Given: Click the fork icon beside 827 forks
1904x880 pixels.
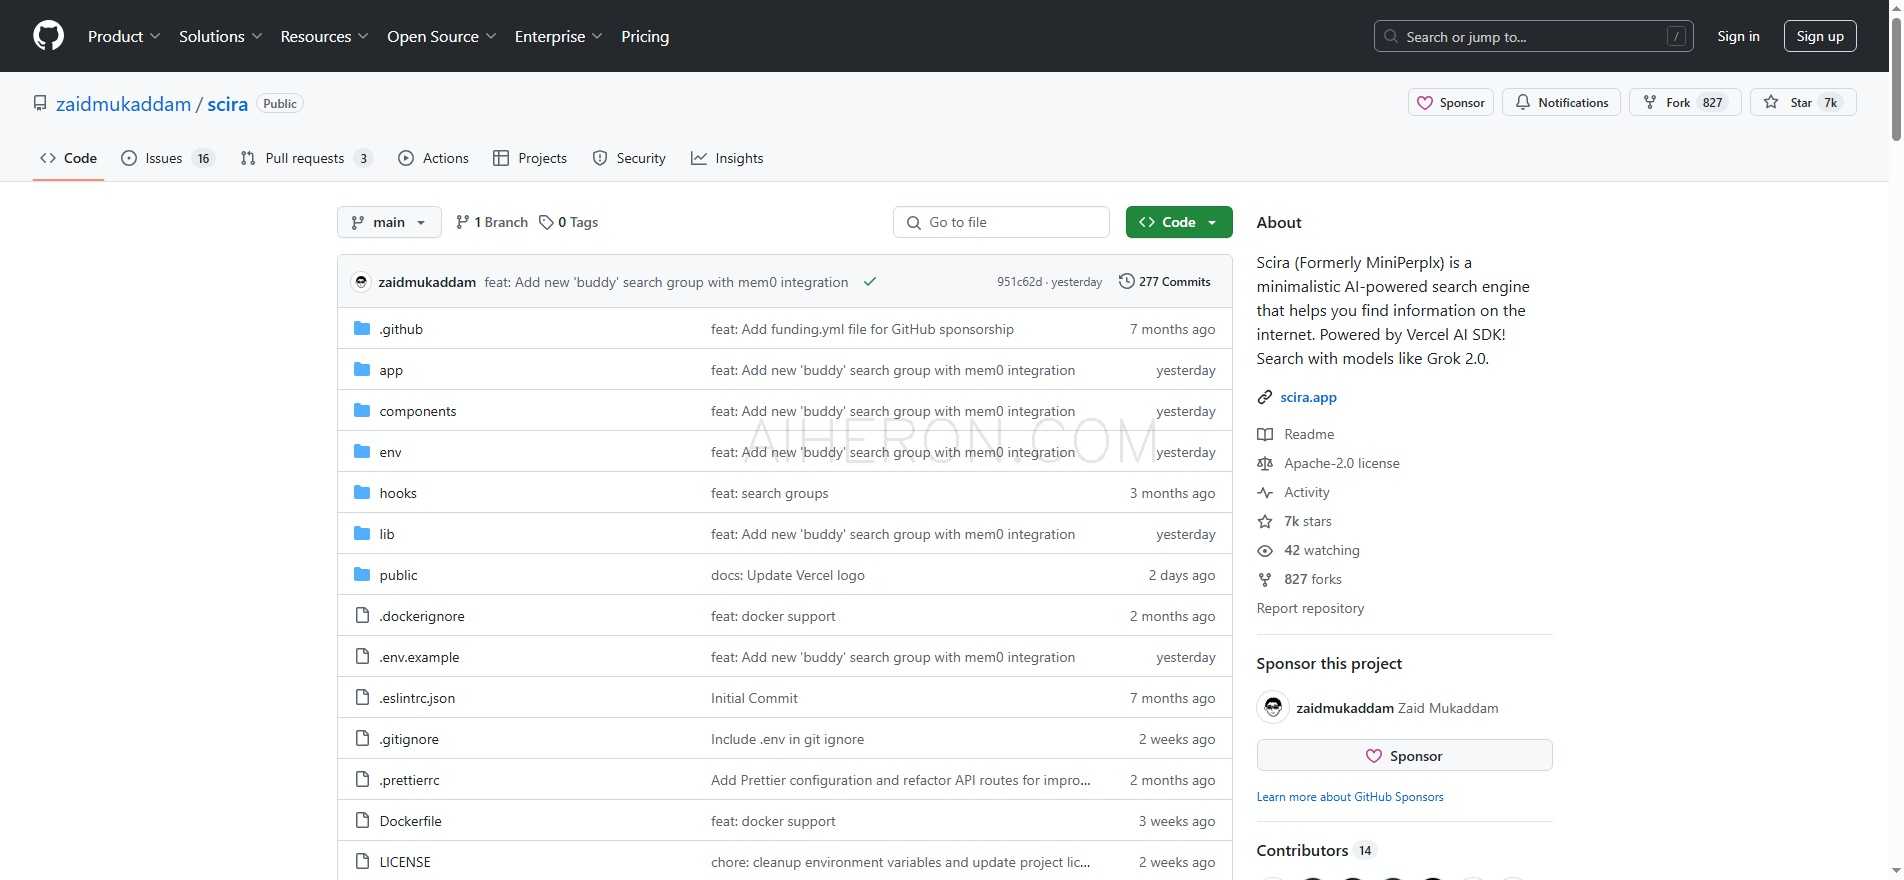Looking at the screenshot, I should click(x=1265, y=579).
